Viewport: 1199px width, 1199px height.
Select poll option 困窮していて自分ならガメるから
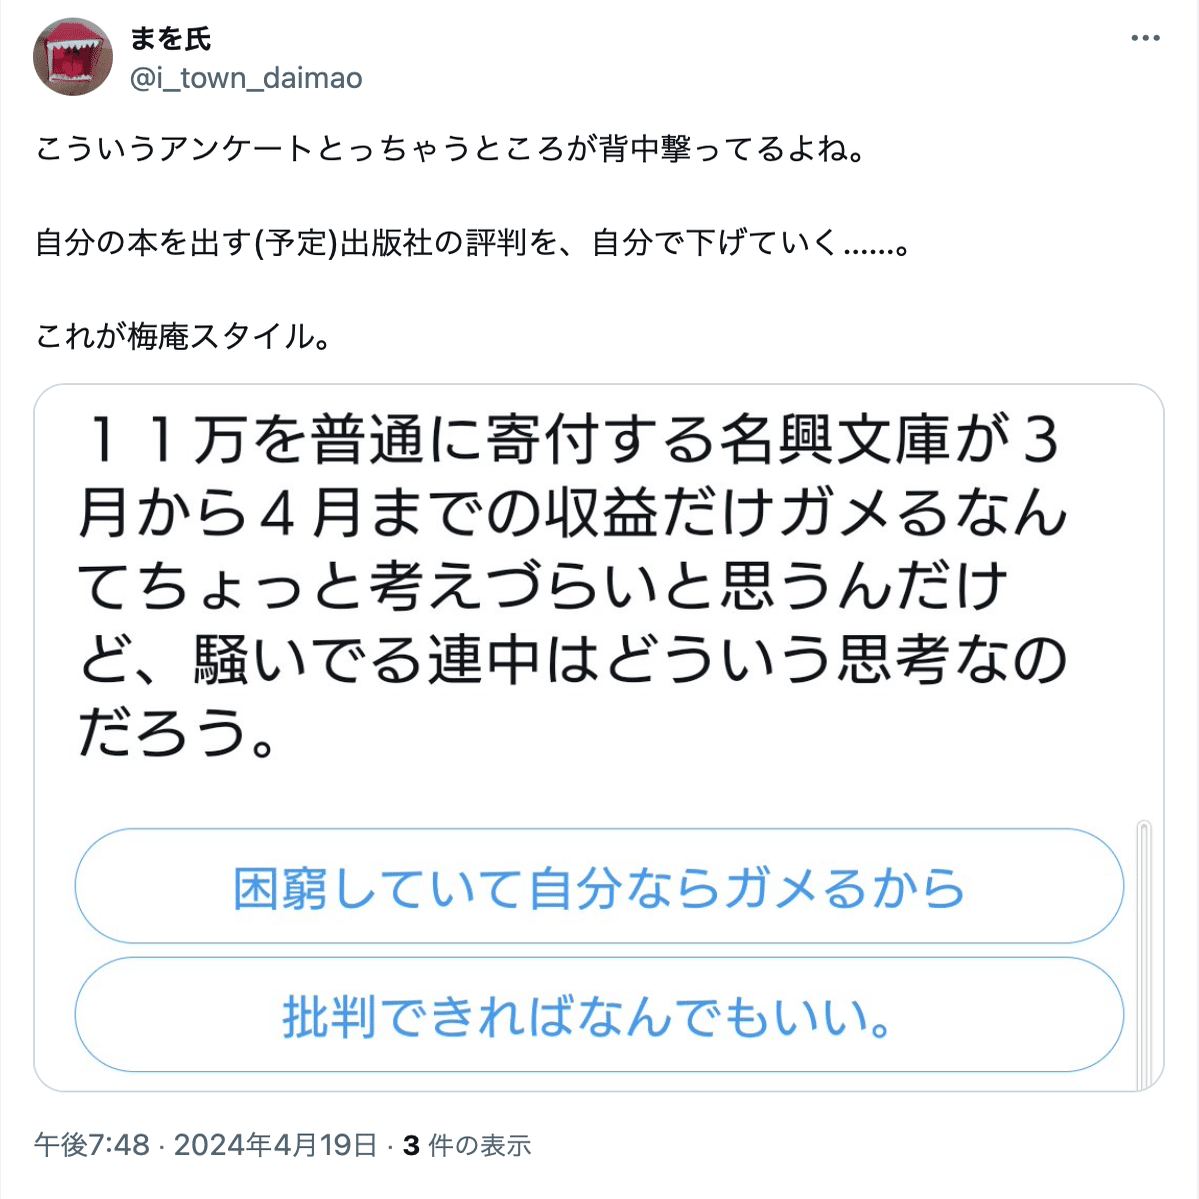[x=599, y=886]
